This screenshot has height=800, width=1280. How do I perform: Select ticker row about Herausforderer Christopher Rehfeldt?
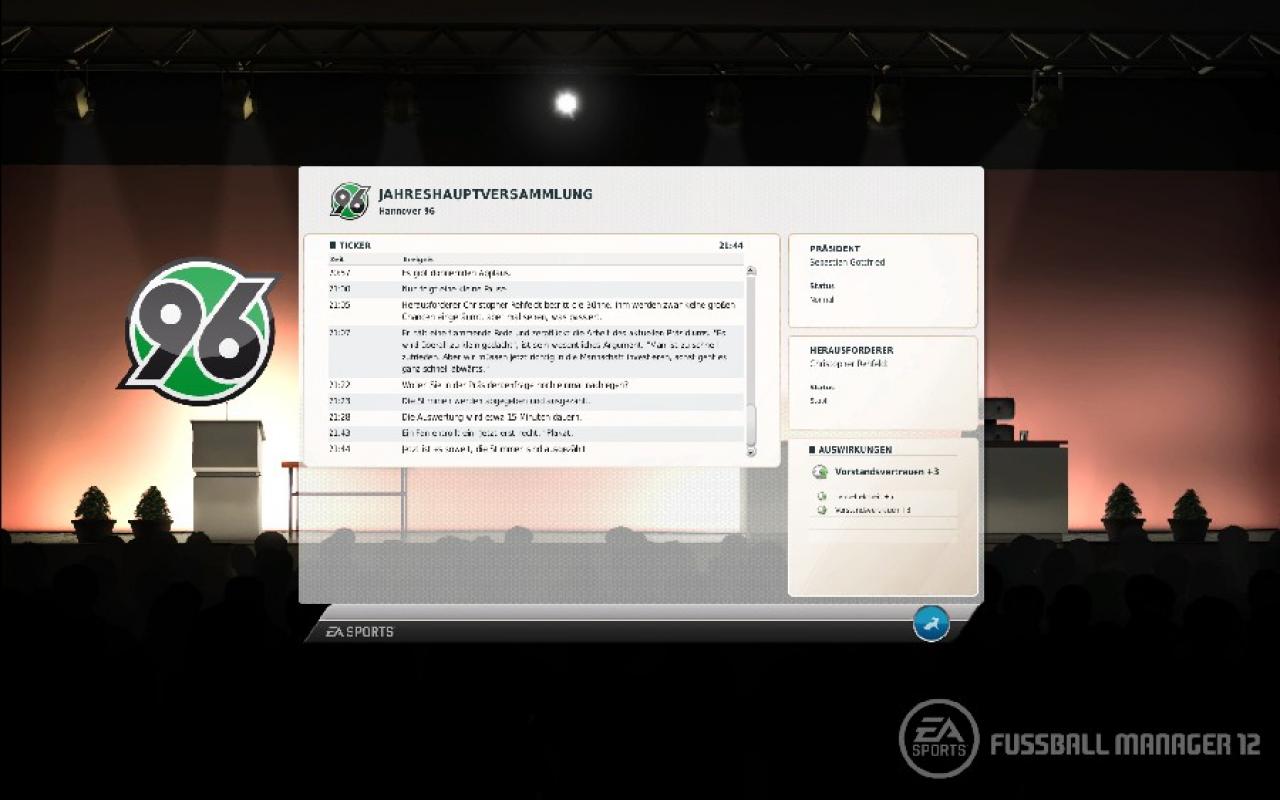point(536,311)
